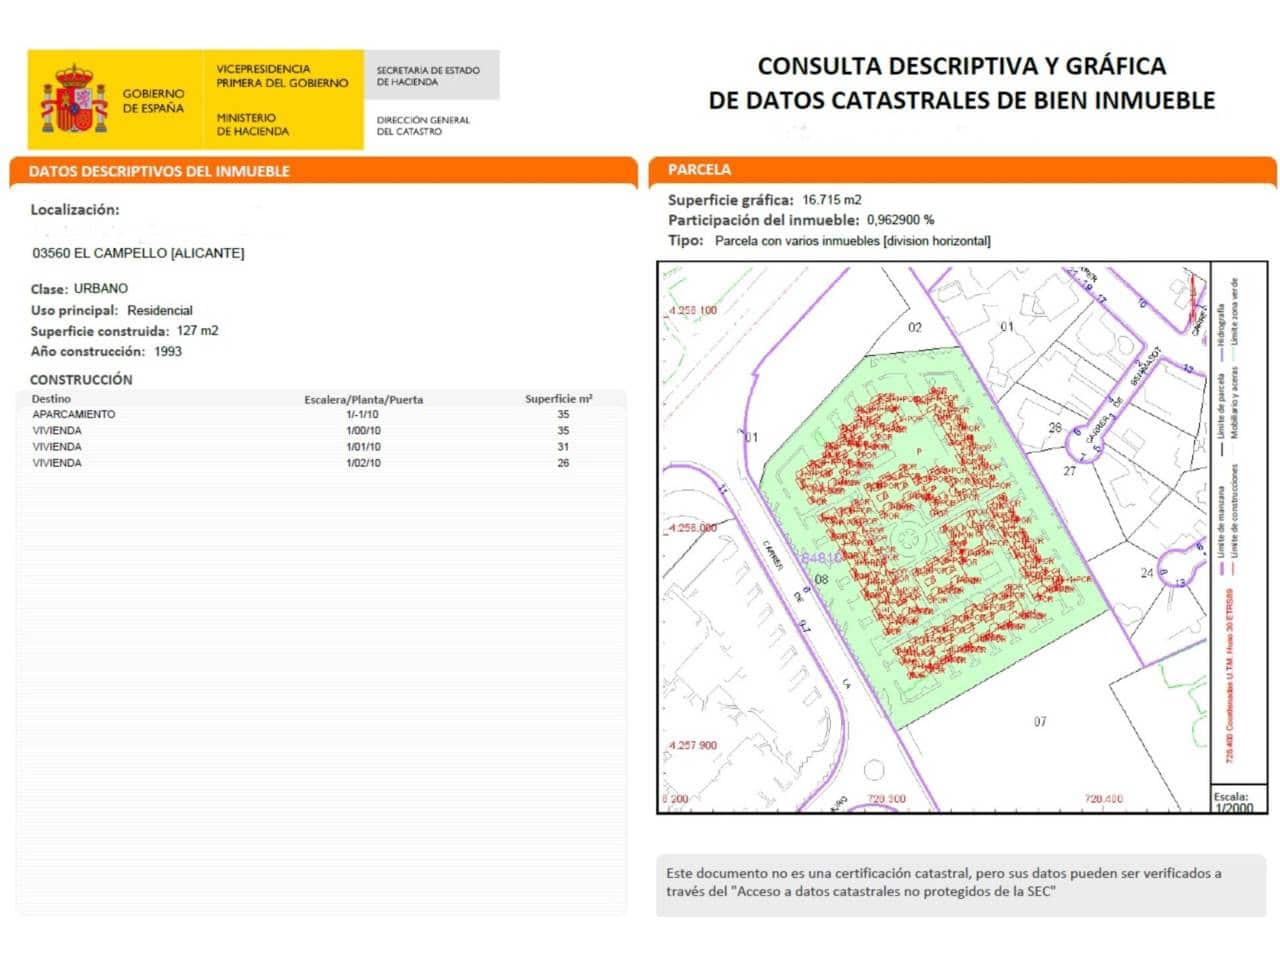Image resolution: width=1280 pixels, height=960 pixels.
Task: Click the small circle near coordinate 720.300
Action: pos(873,771)
